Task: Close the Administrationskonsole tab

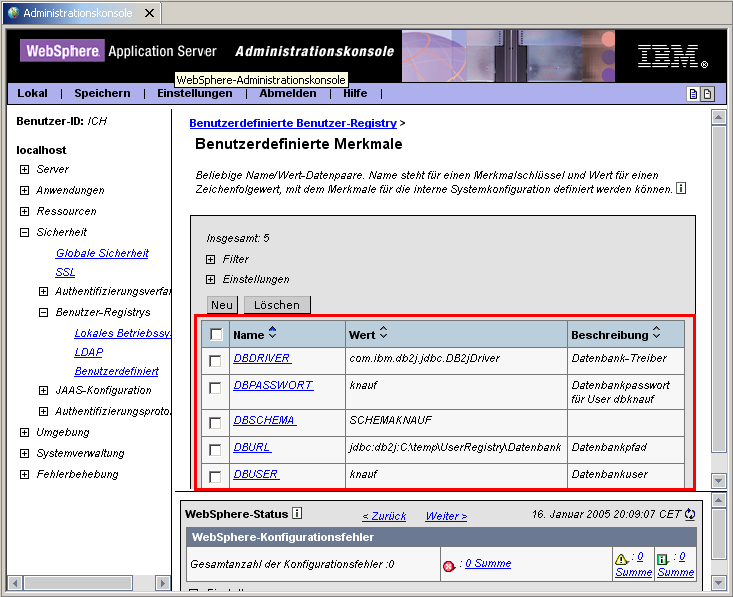Action: (150, 13)
